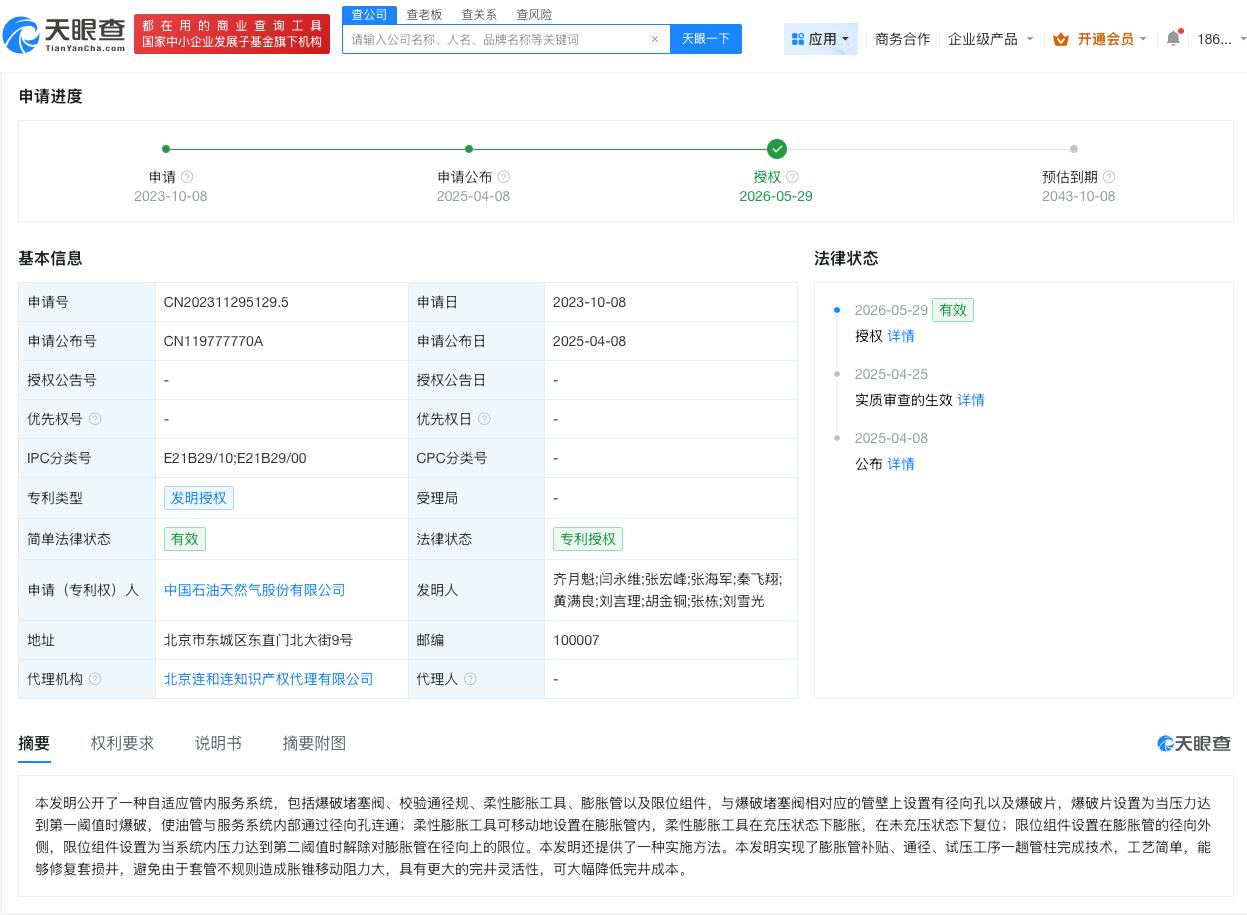Open notifications bell icon
This screenshot has height=915, width=1247.
(1173, 38)
